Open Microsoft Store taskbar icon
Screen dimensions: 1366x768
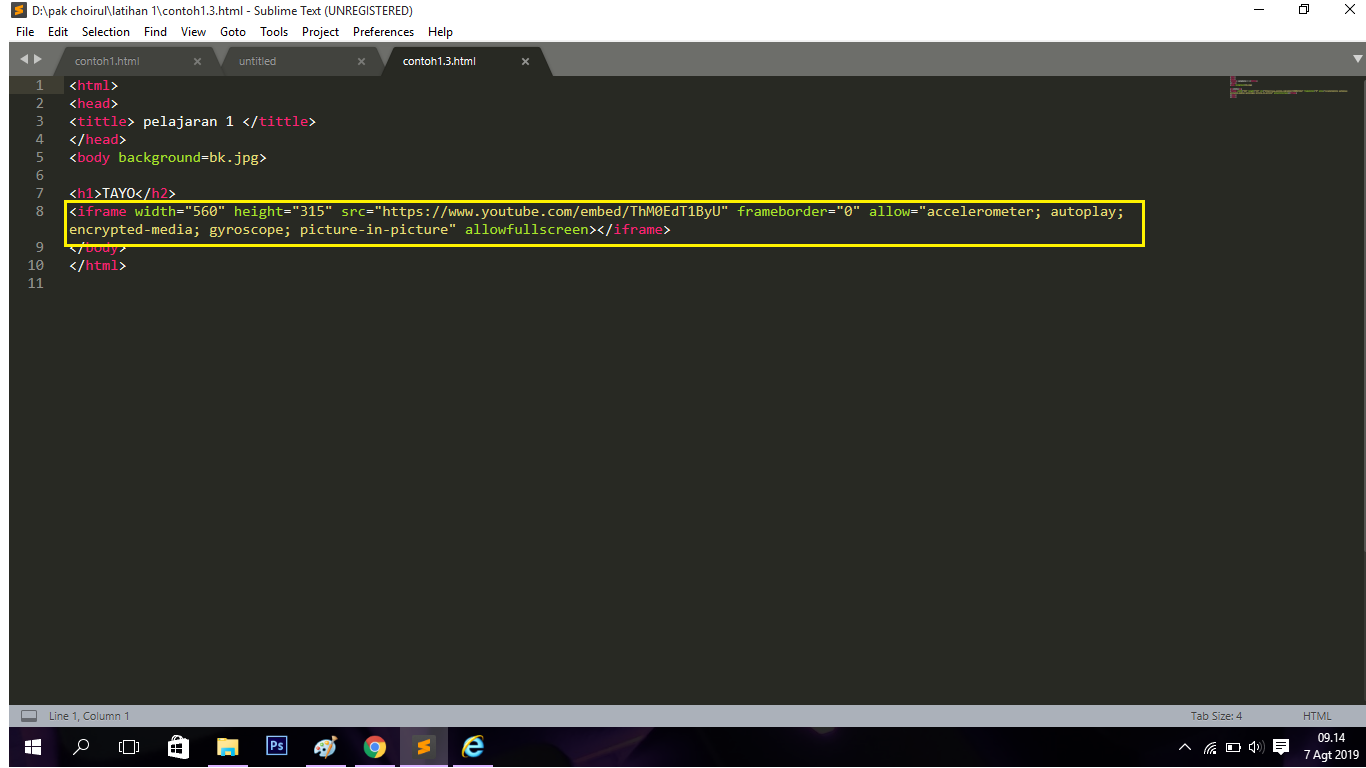(x=179, y=747)
